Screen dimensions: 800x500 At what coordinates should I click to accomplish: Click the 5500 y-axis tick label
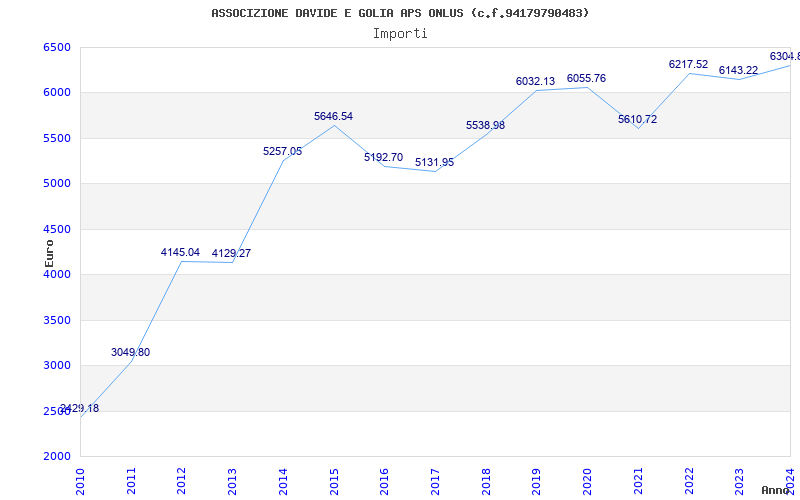(57, 138)
